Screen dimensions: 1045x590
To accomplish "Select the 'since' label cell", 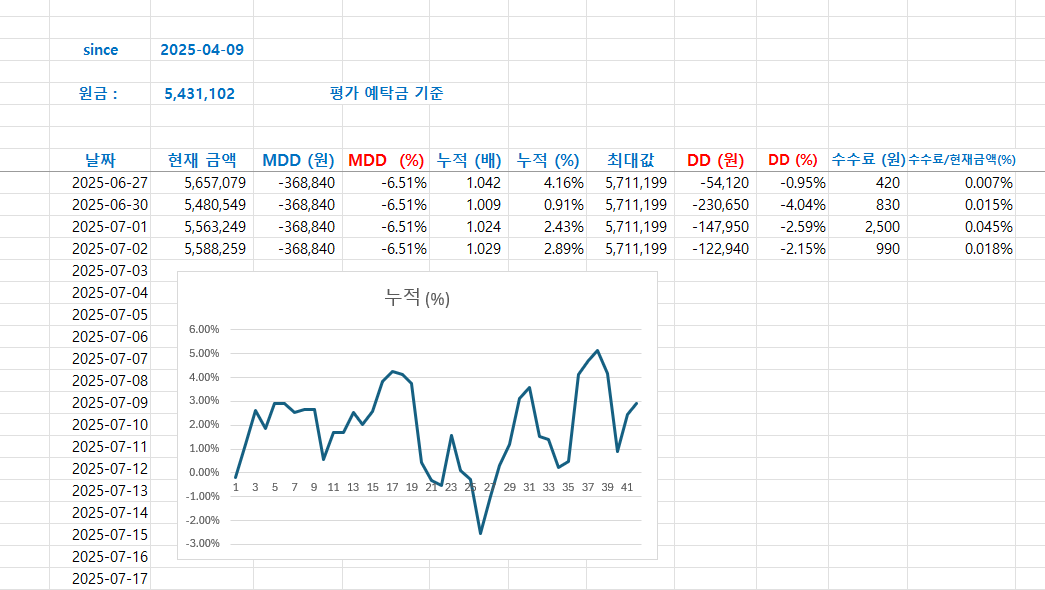I will (100, 50).
